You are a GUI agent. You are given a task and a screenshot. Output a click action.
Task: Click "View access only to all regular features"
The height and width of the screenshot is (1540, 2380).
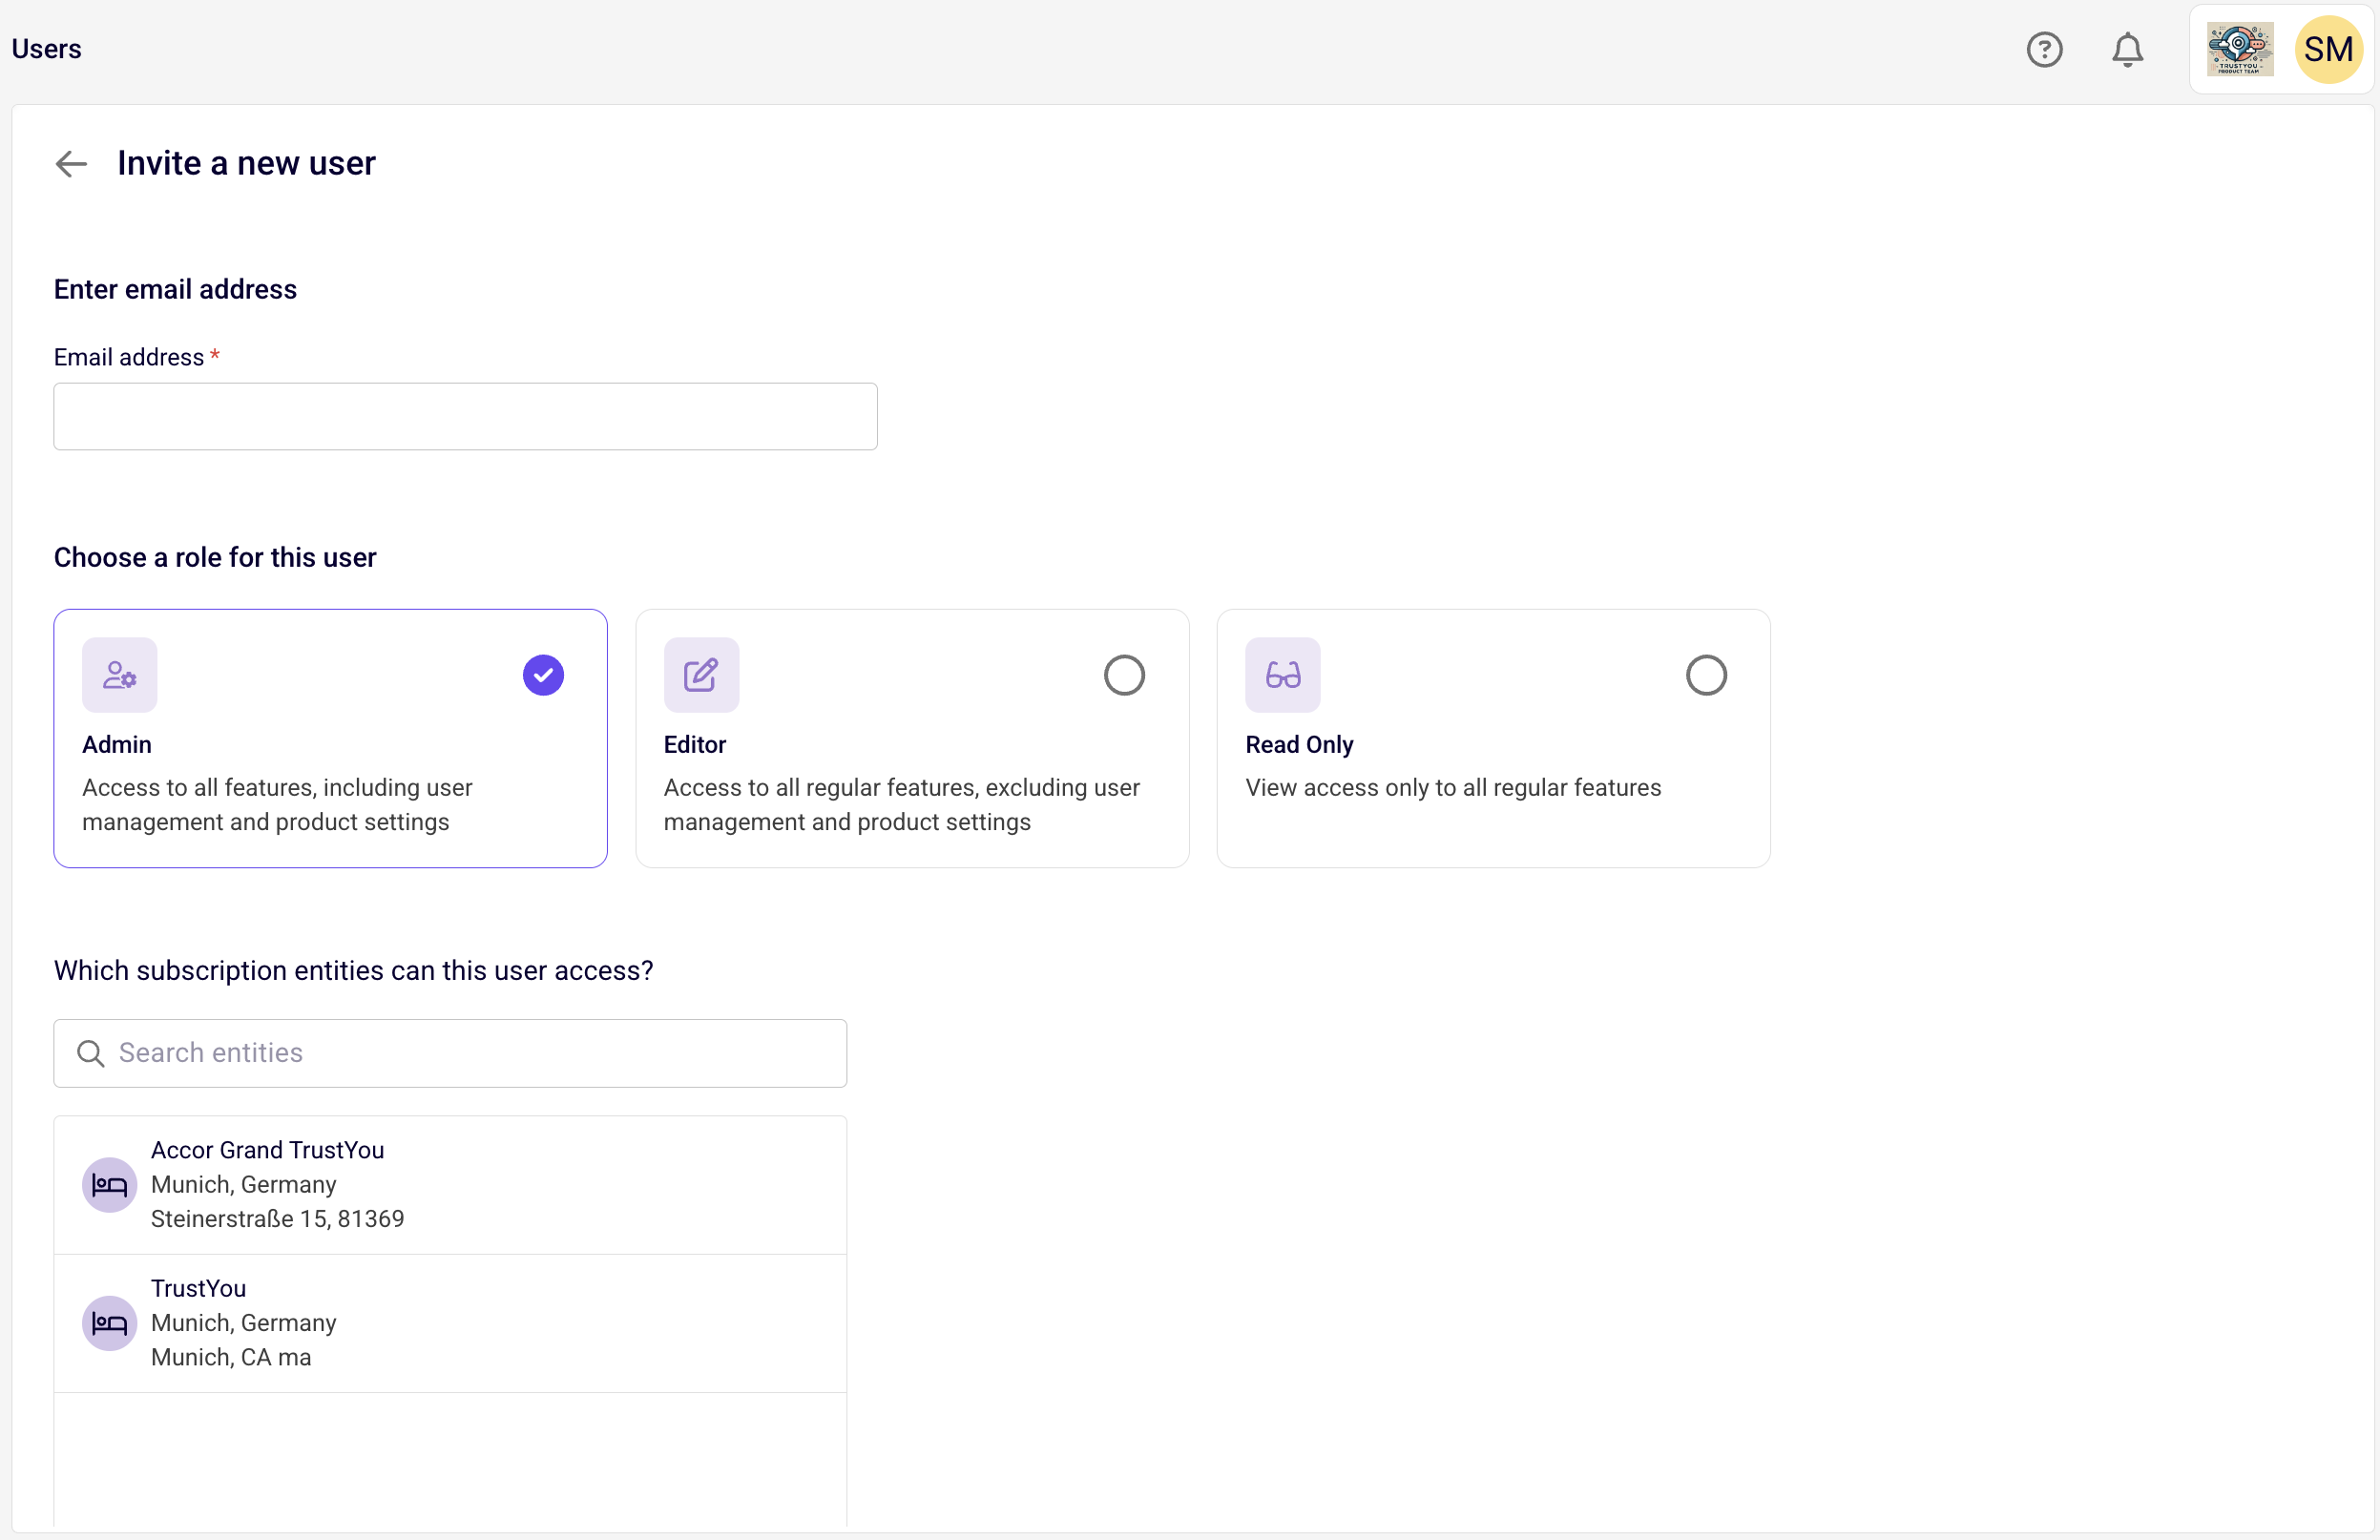(x=1453, y=788)
